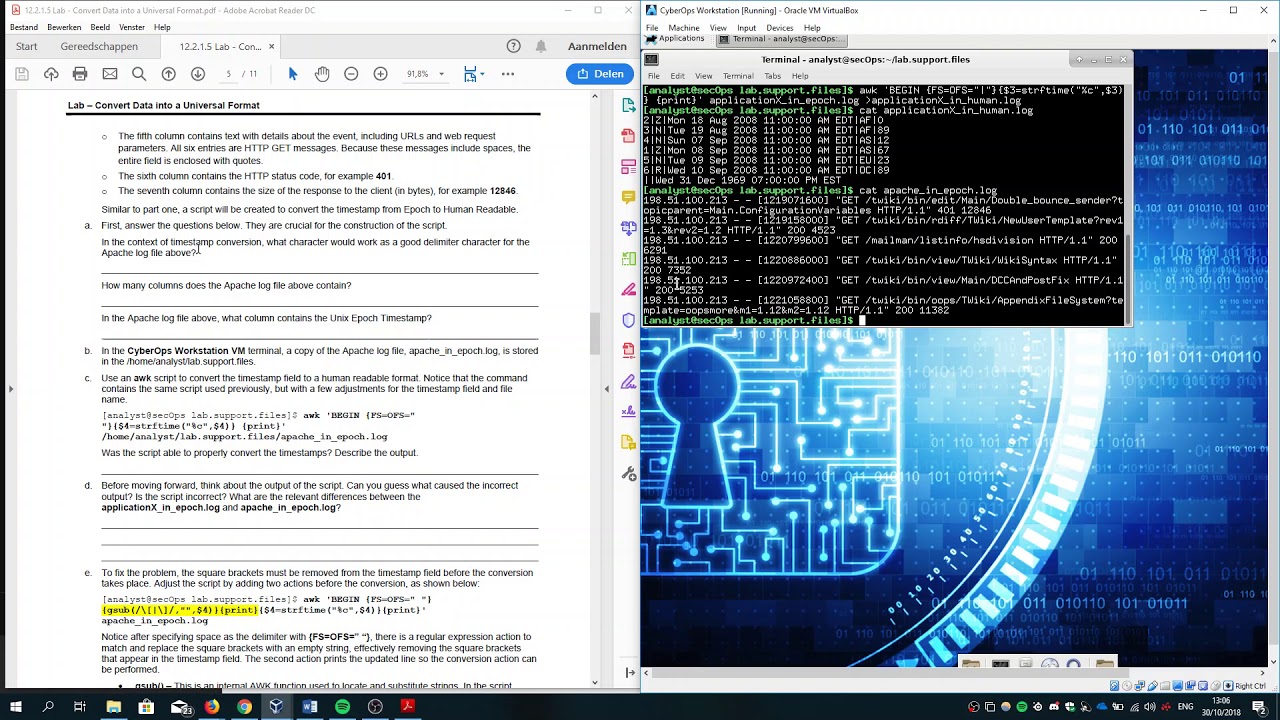Click Aanmelden to sign in
The image size is (1280, 720).
click(597, 46)
